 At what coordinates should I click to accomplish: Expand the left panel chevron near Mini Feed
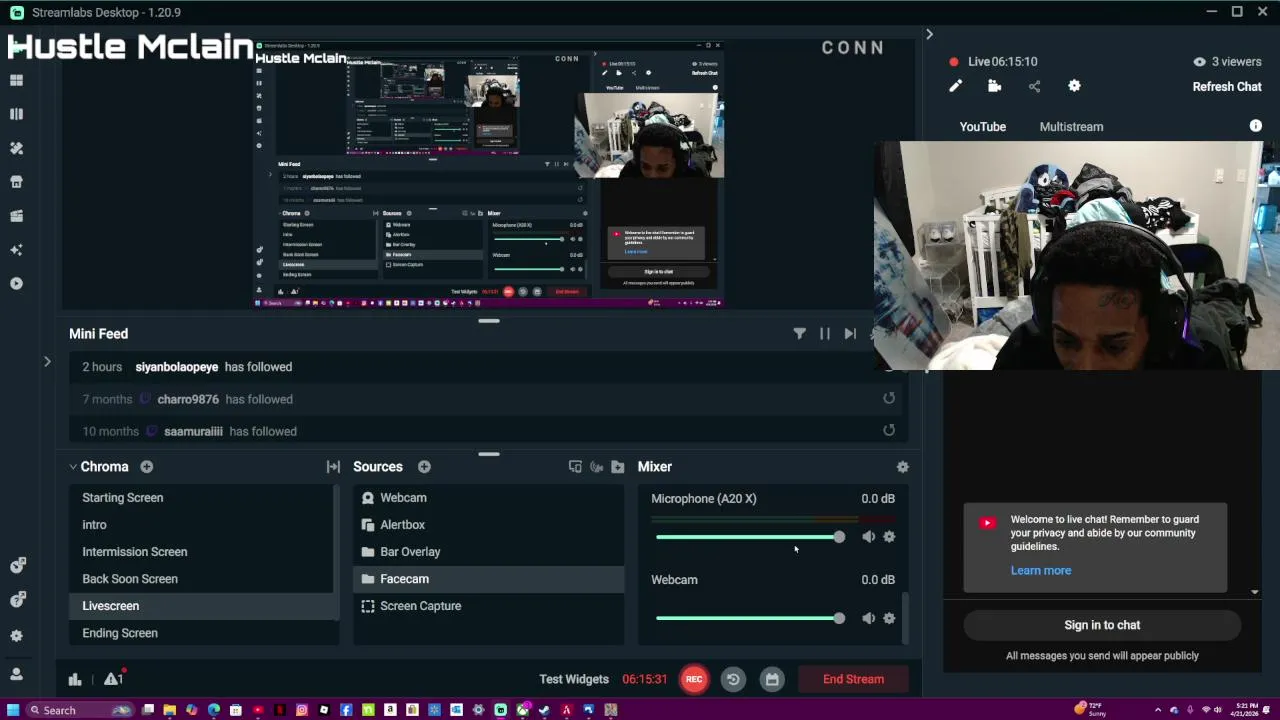click(x=47, y=362)
